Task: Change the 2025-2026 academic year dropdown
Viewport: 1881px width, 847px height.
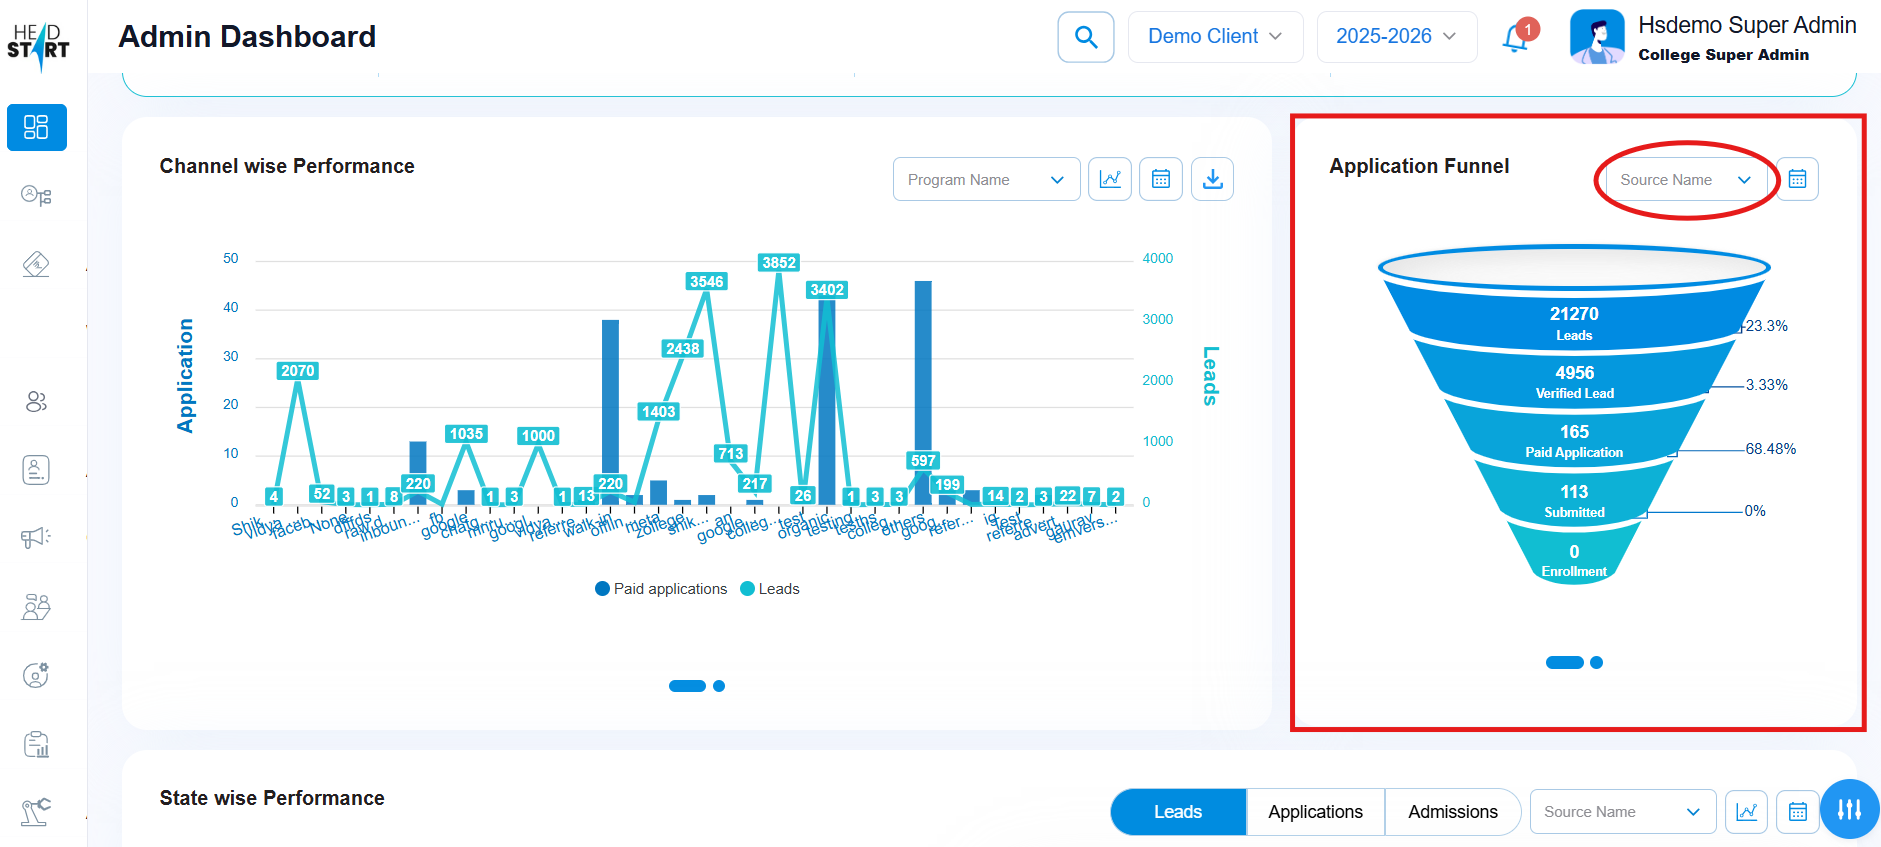Action: tap(1396, 37)
